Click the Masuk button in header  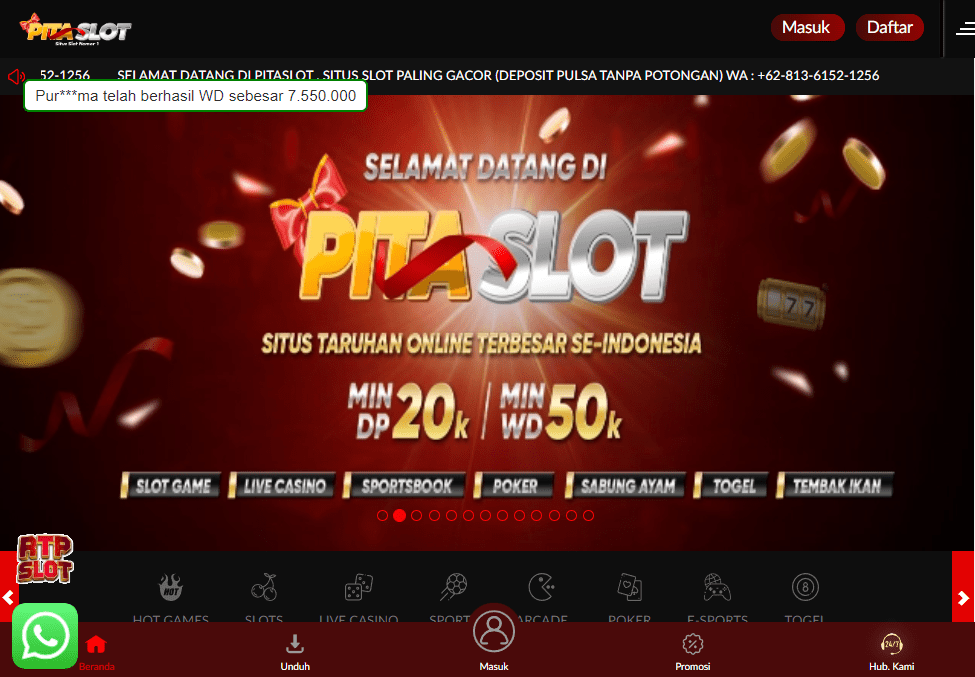coord(807,27)
